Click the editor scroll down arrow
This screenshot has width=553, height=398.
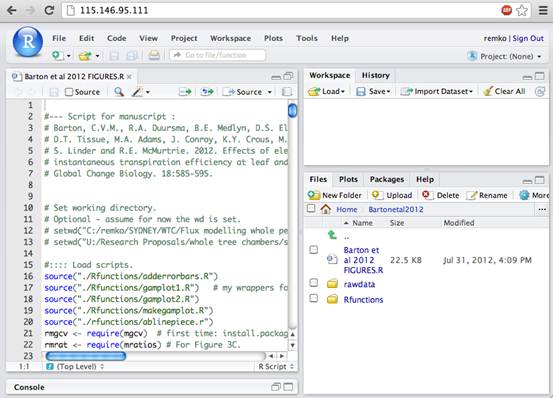click(x=292, y=345)
